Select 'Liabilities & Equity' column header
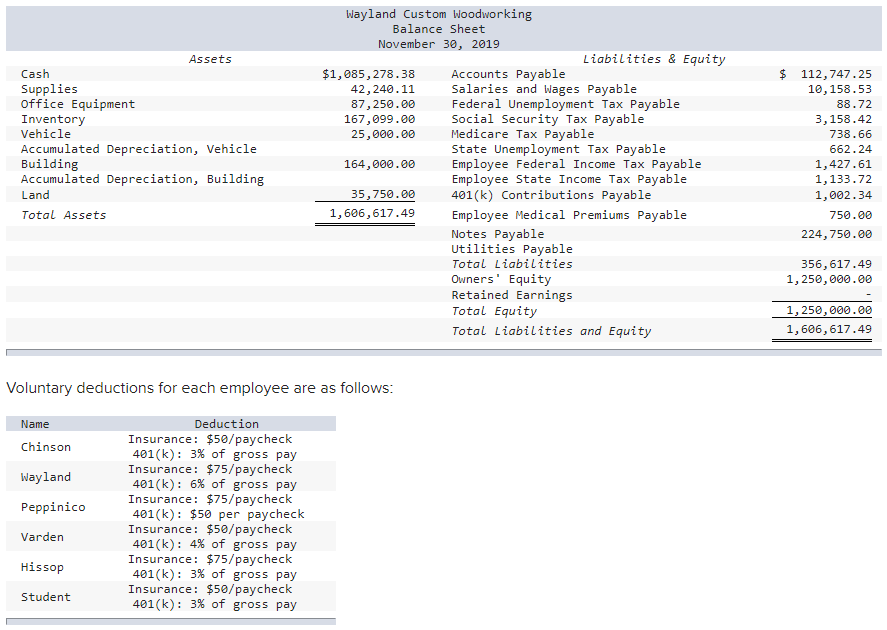The height and width of the screenshot is (630, 887). tap(654, 59)
